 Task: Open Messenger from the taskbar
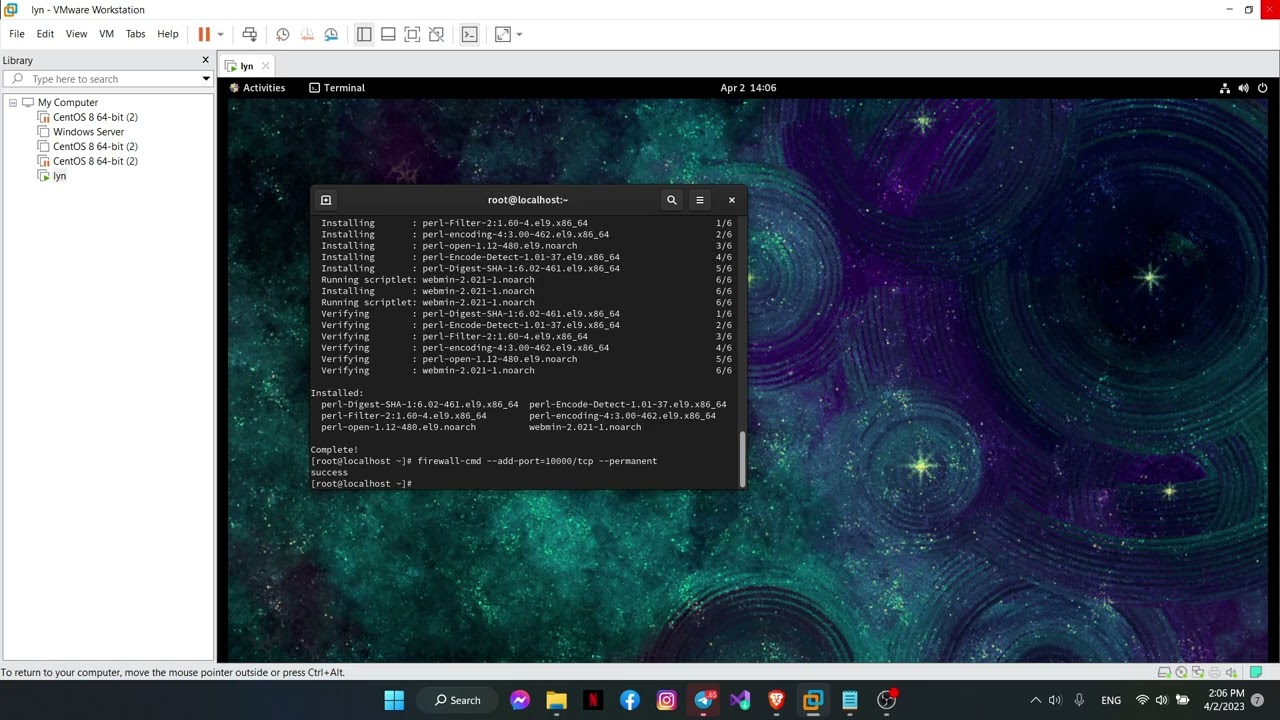pos(520,700)
